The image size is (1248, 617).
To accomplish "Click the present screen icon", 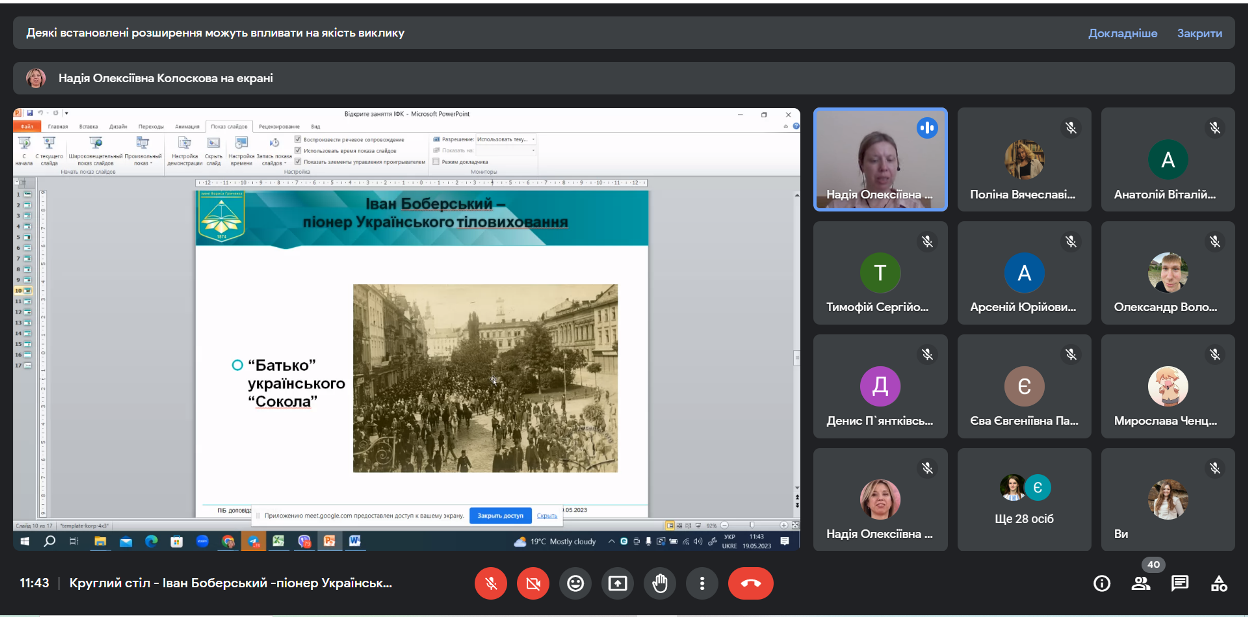I will (617, 583).
